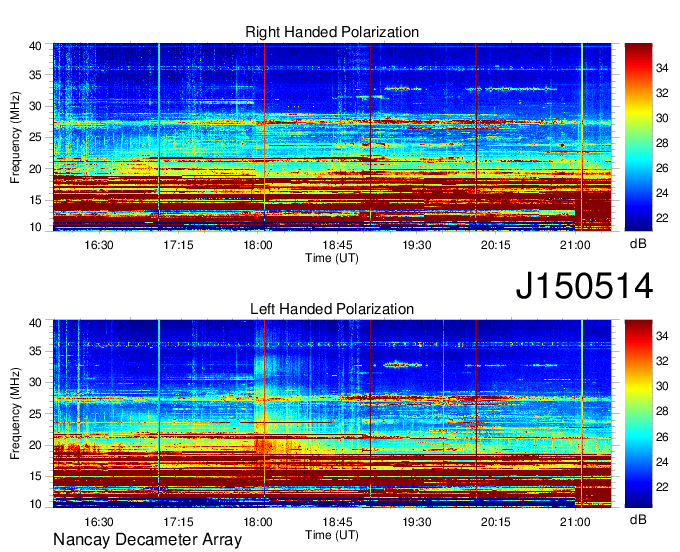The height and width of the screenshot is (552, 680).
Task: Select the 26 dB tick on left-handed colorbar
Action: (662, 437)
